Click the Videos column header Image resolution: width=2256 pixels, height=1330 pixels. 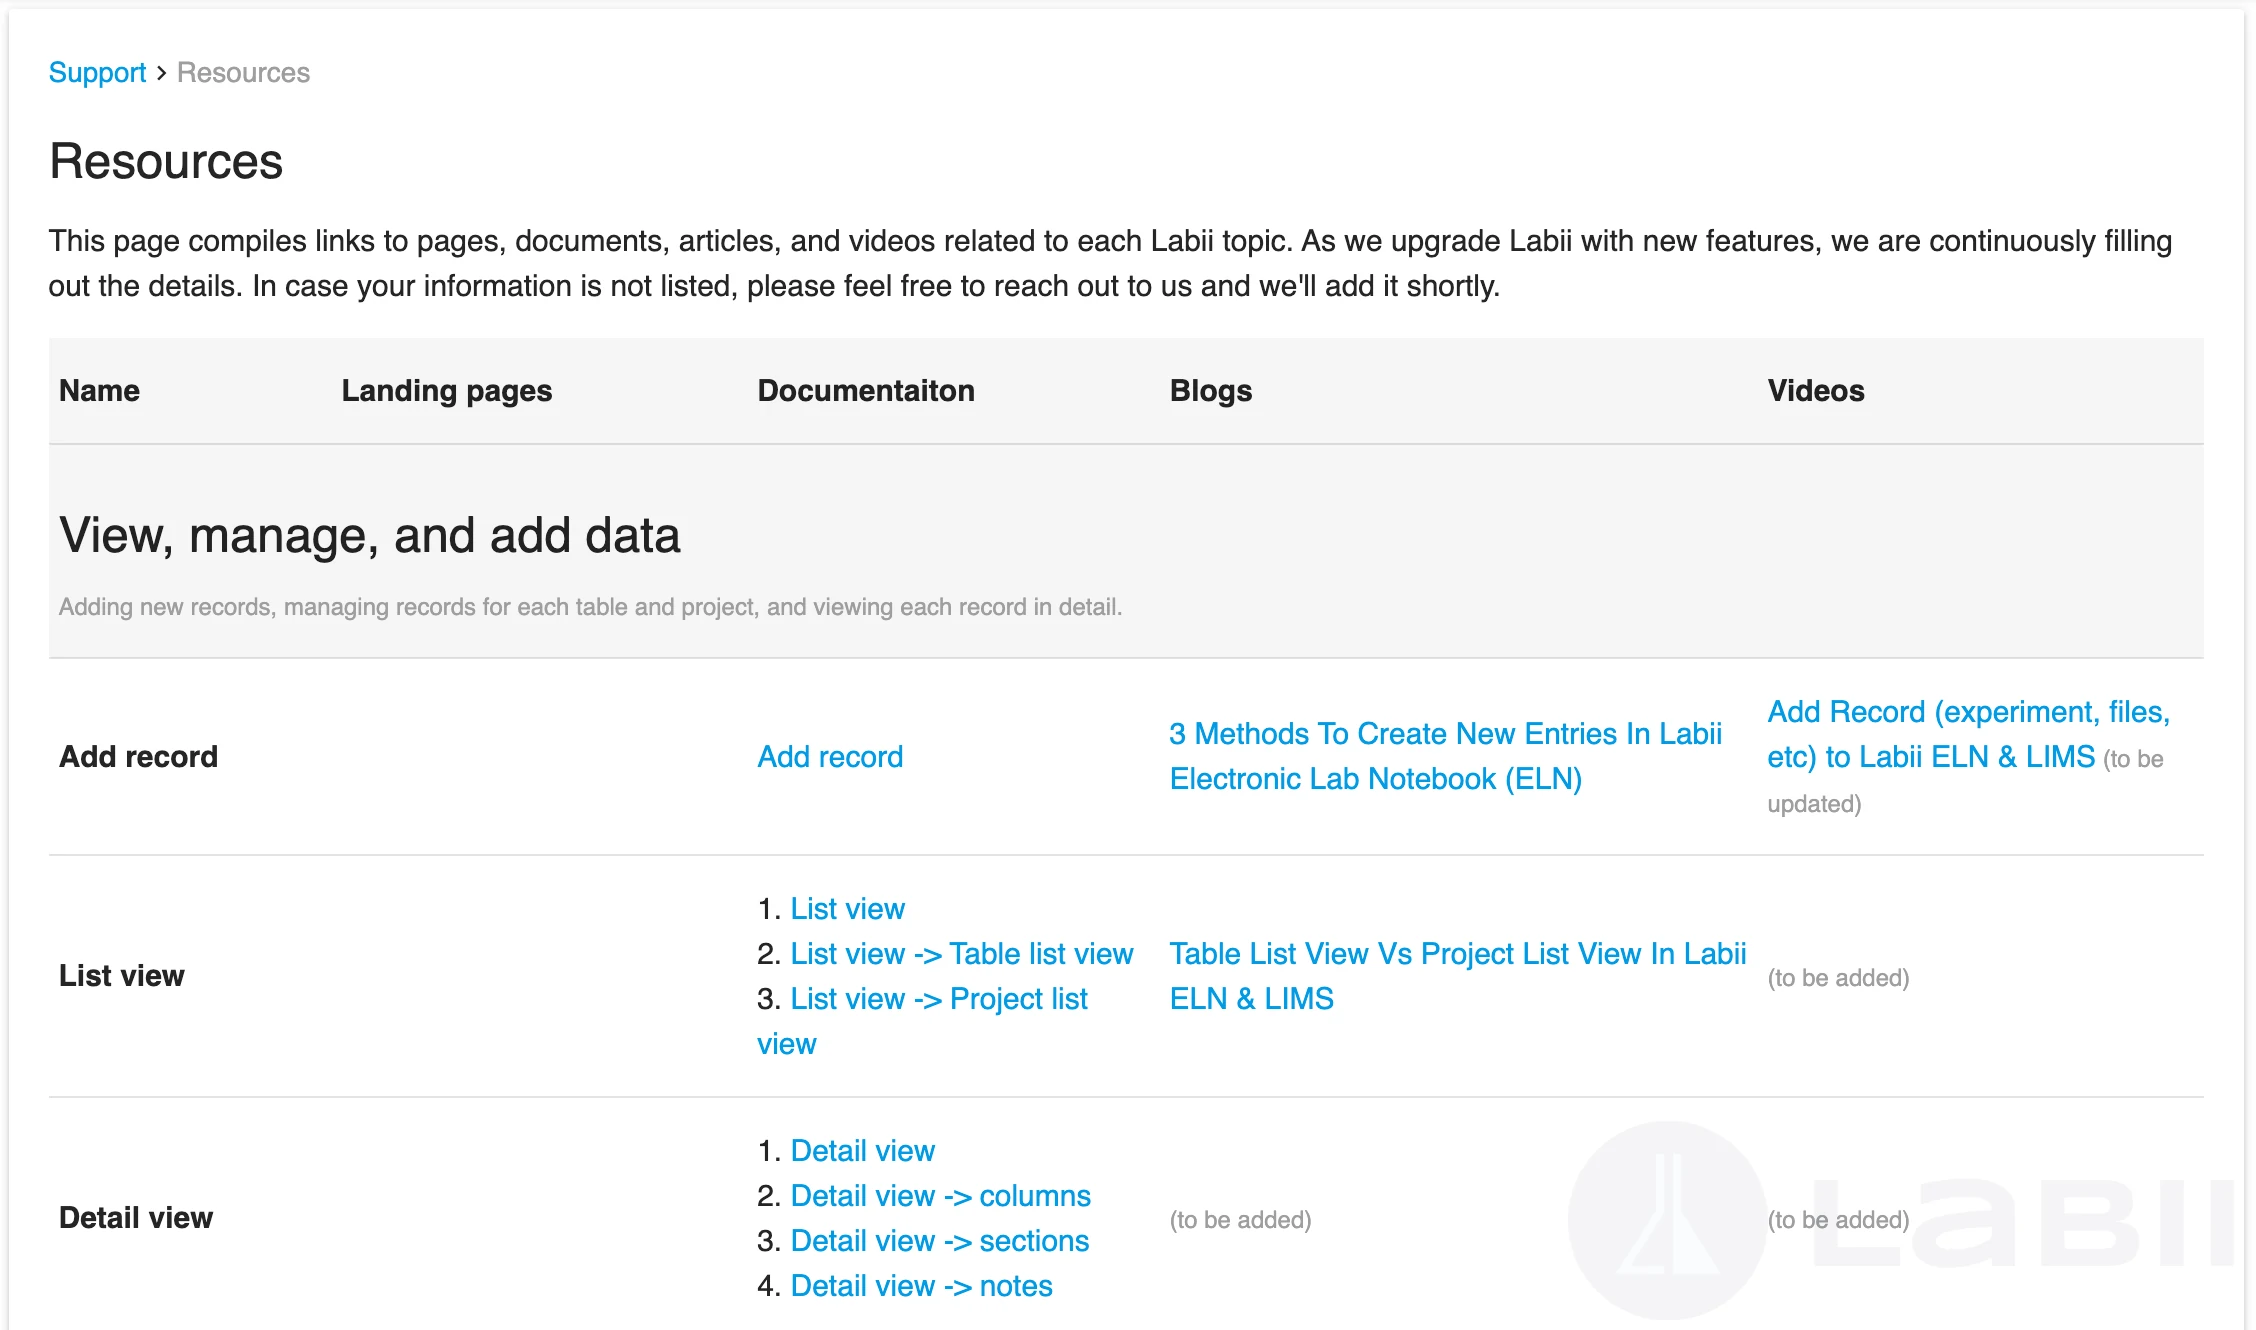click(1816, 390)
